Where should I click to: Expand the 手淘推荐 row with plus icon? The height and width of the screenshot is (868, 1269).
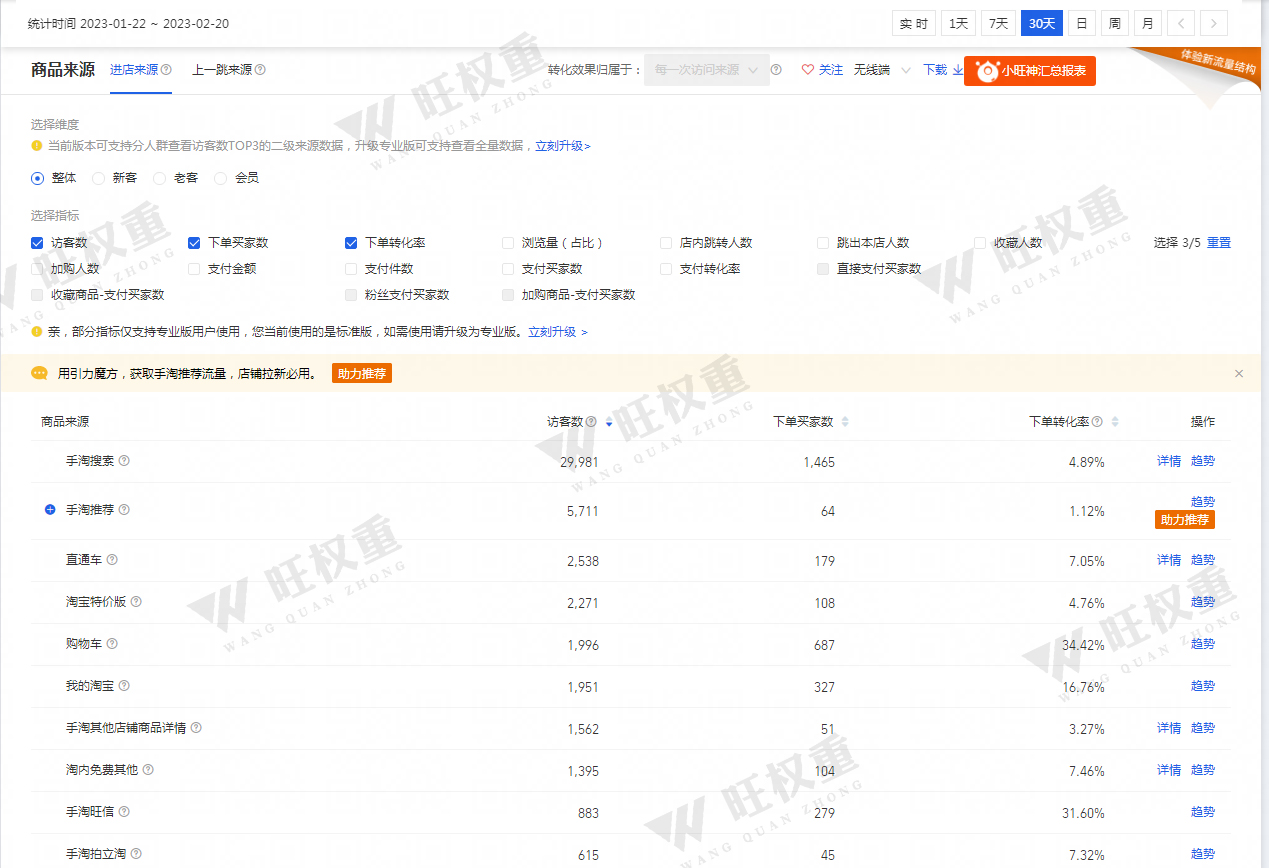click(50, 510)
